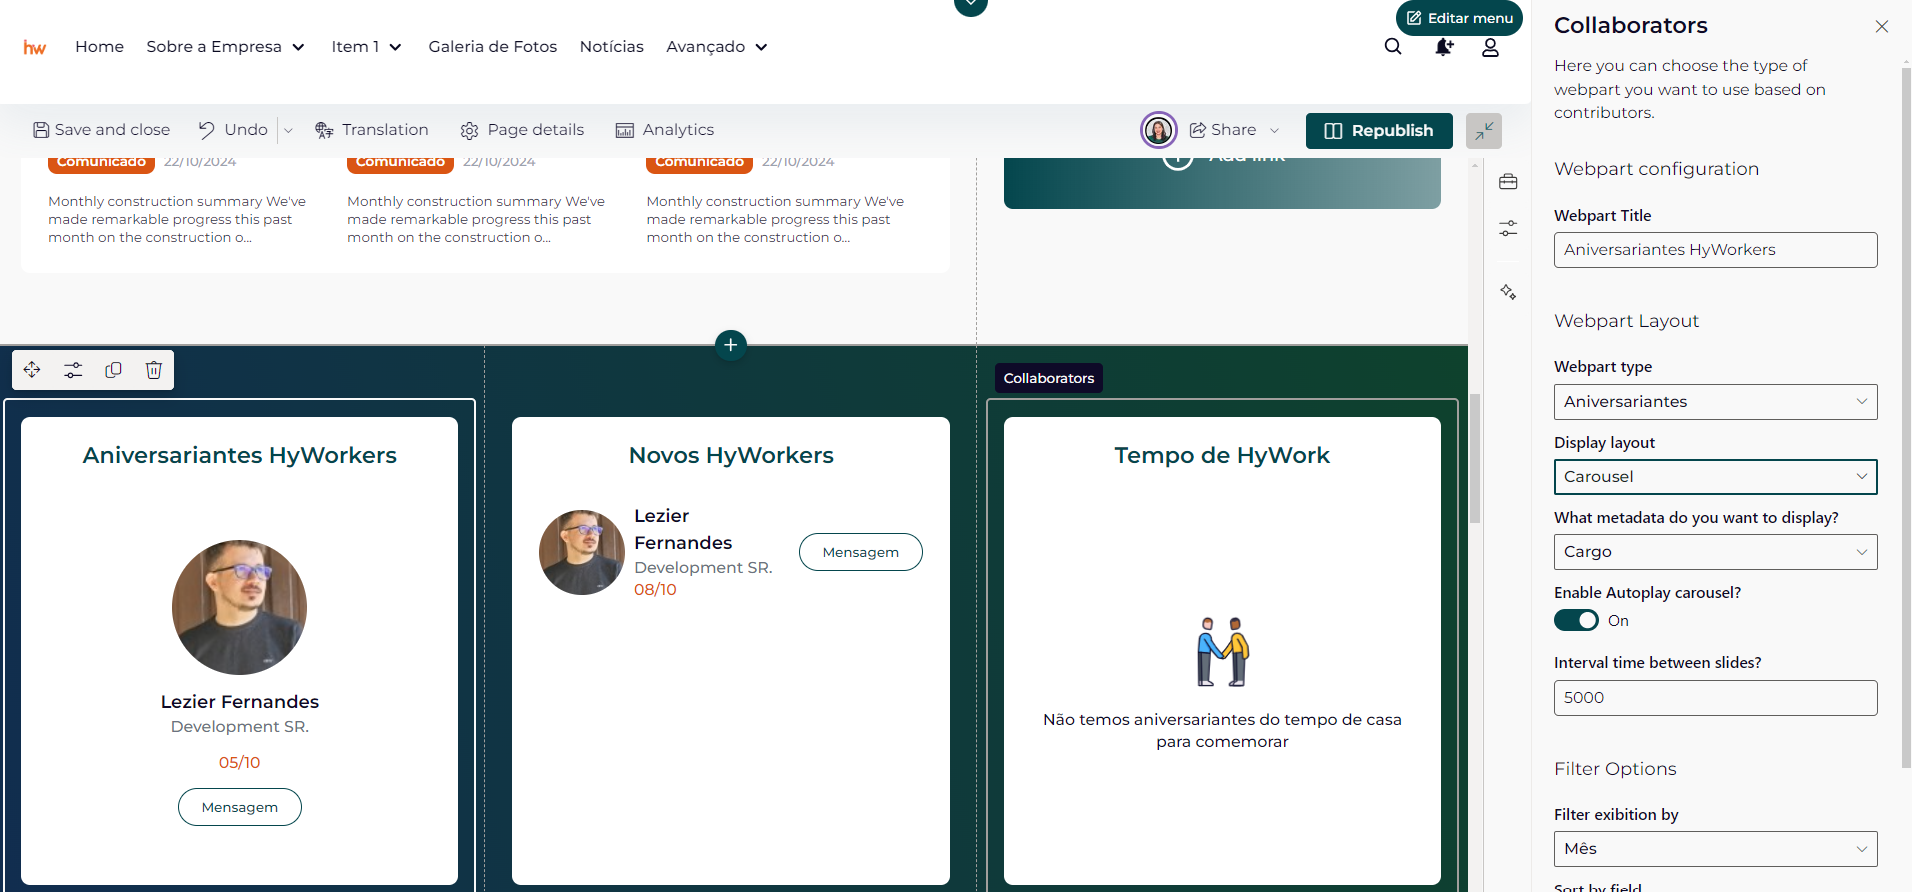Duplicate the webpart with copy icon

click(x=113, y=370)
